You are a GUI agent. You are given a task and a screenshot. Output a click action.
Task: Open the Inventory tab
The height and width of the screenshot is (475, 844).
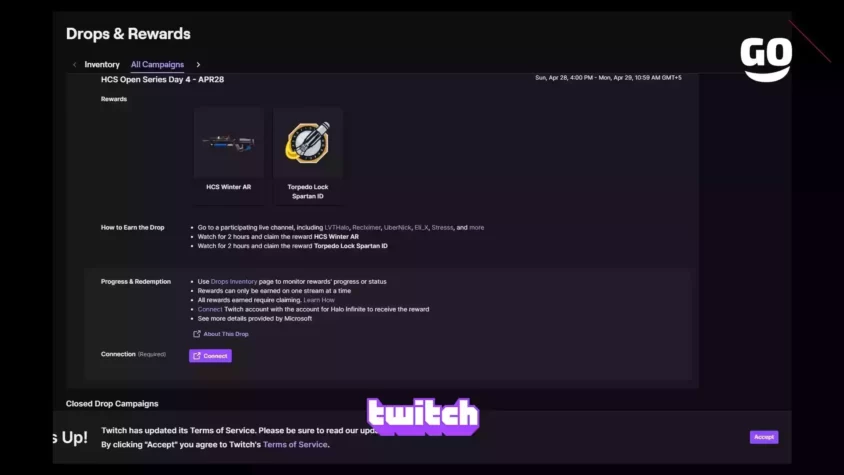pyautogui.click(x=102, y=65)
